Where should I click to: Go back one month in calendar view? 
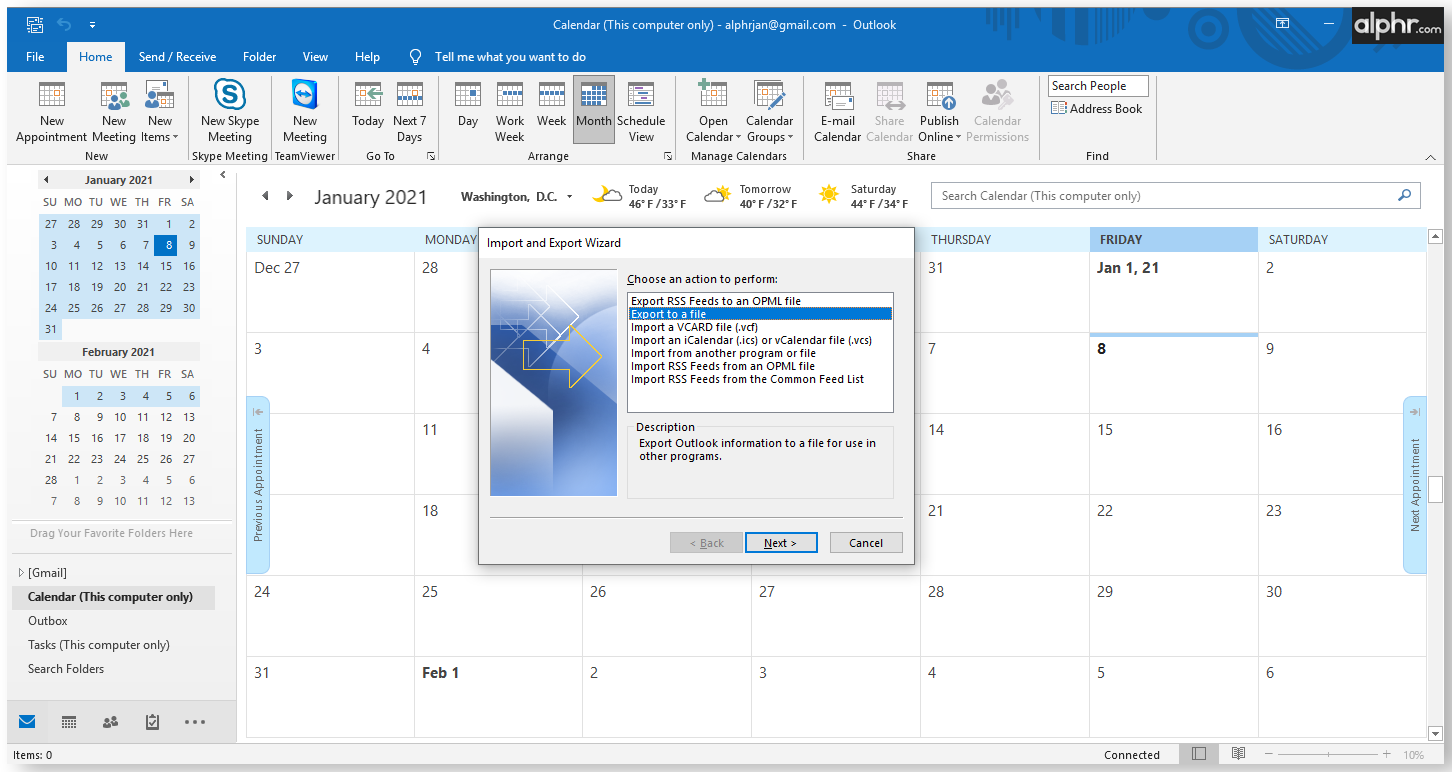pyautogui.click(x=265, y=196)
